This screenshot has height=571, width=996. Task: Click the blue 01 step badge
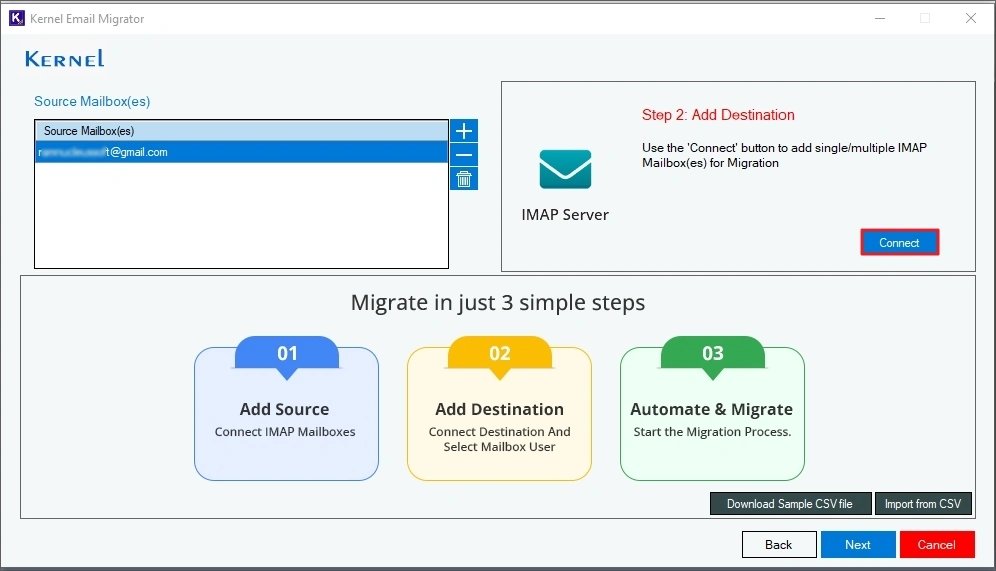click(287, 354)
